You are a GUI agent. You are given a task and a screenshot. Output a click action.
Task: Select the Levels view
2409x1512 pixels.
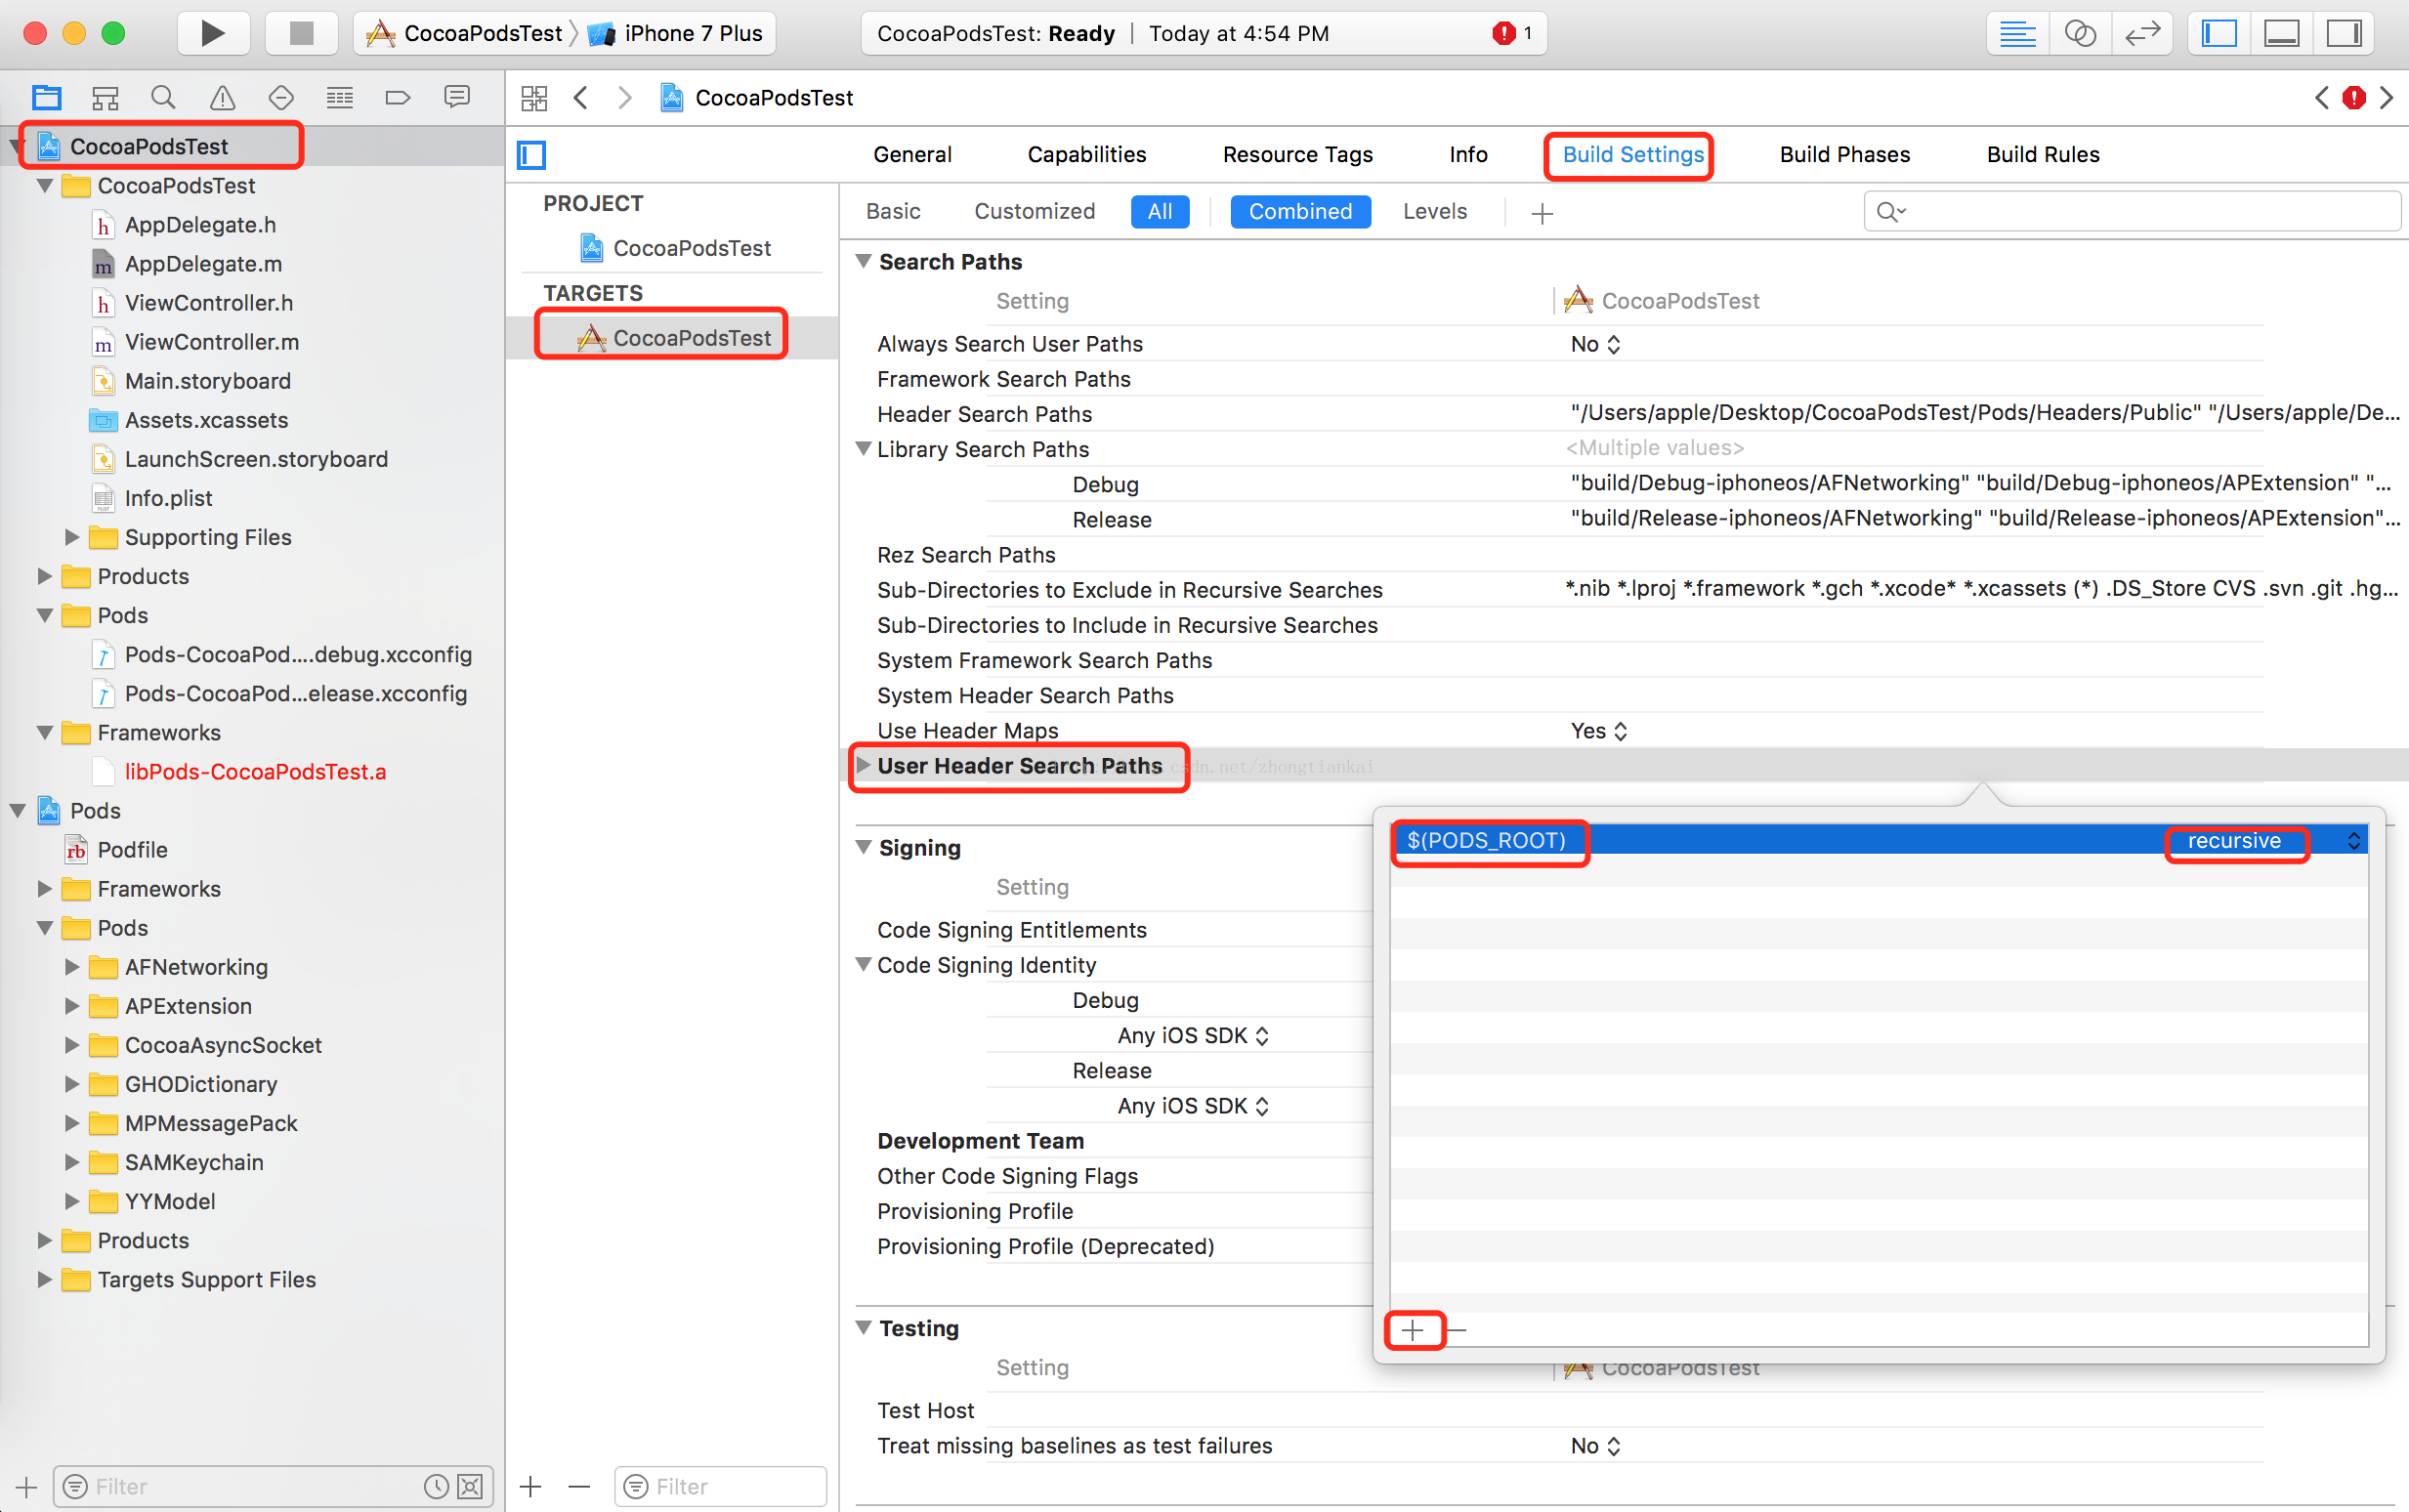(1435, 211)
